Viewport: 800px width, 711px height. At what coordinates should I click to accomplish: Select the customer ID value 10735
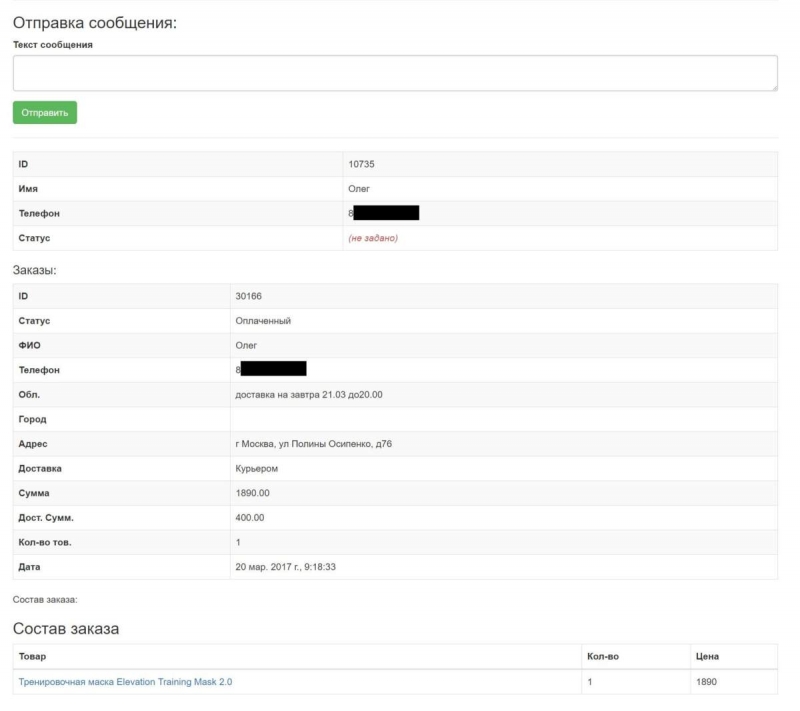pyautogui.click(x=361, y=164)
